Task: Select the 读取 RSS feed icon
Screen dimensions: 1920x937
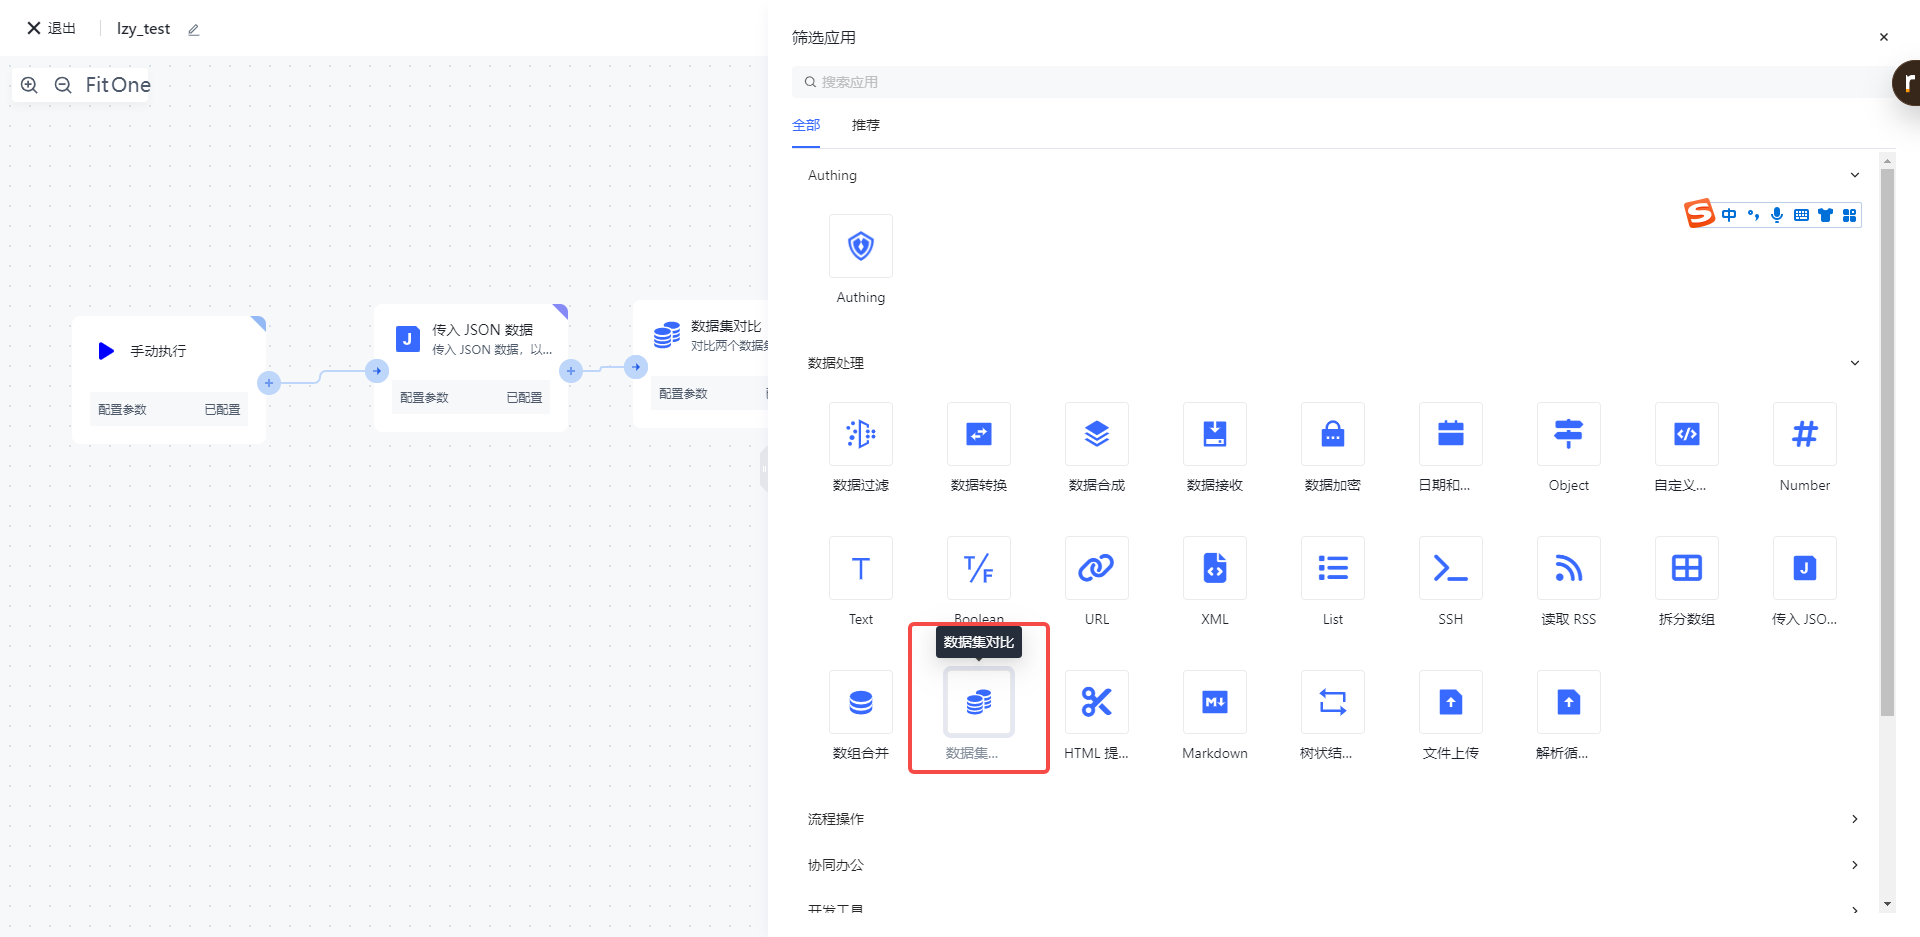Action: tap(1568, 568)
